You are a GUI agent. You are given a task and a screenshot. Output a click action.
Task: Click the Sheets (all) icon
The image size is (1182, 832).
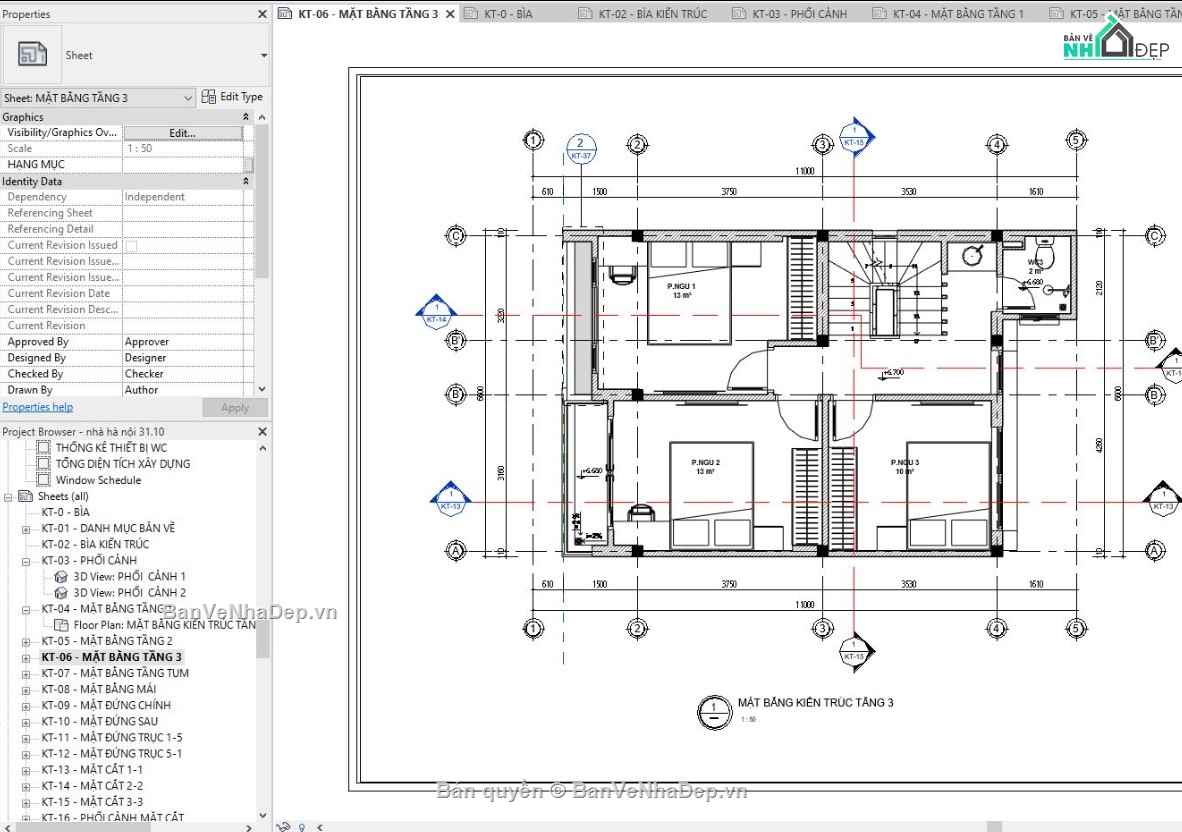pyautogui.click(x=26, y=497)
